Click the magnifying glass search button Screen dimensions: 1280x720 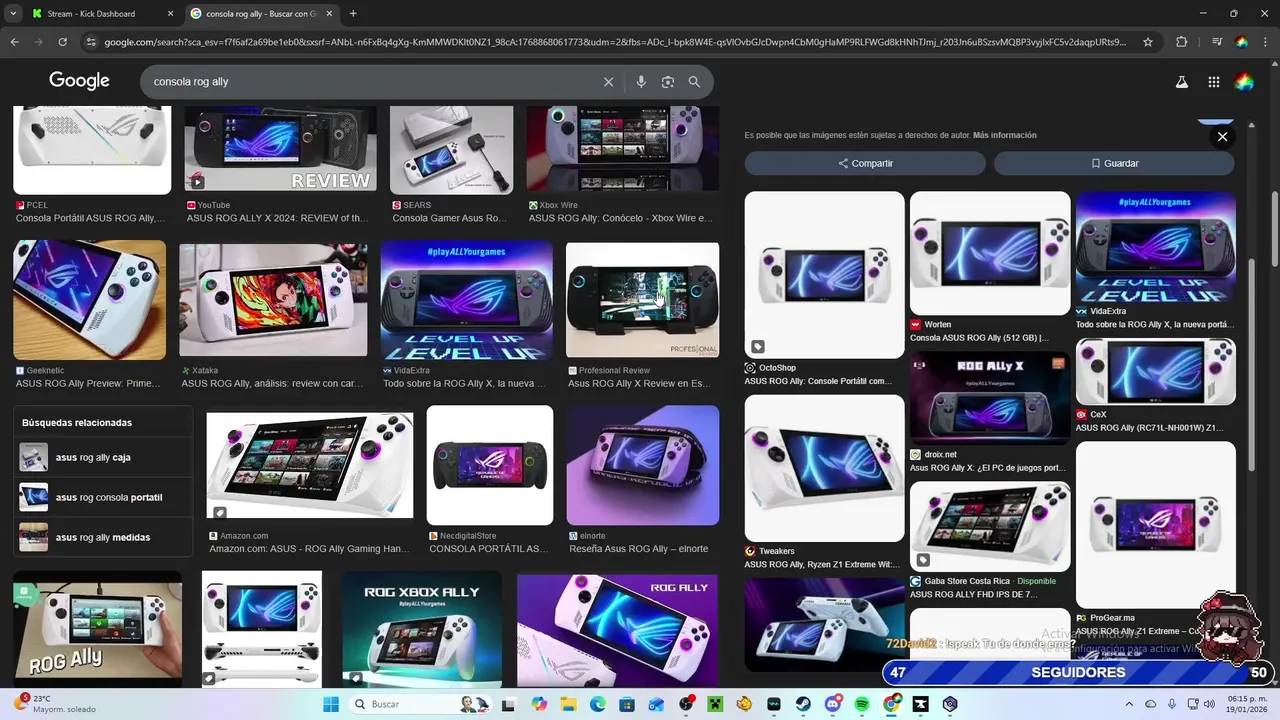694,82
